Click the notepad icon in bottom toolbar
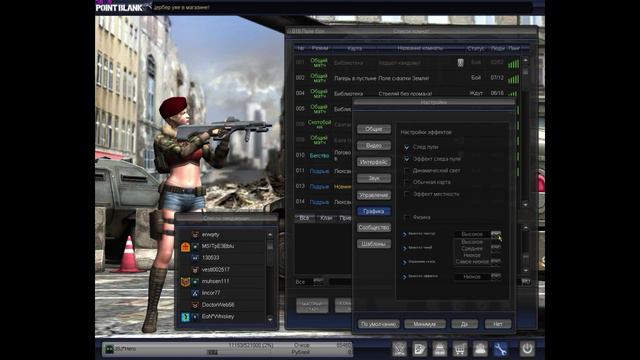The width and height of the screenshot is (640, 360). click(420, 349)
